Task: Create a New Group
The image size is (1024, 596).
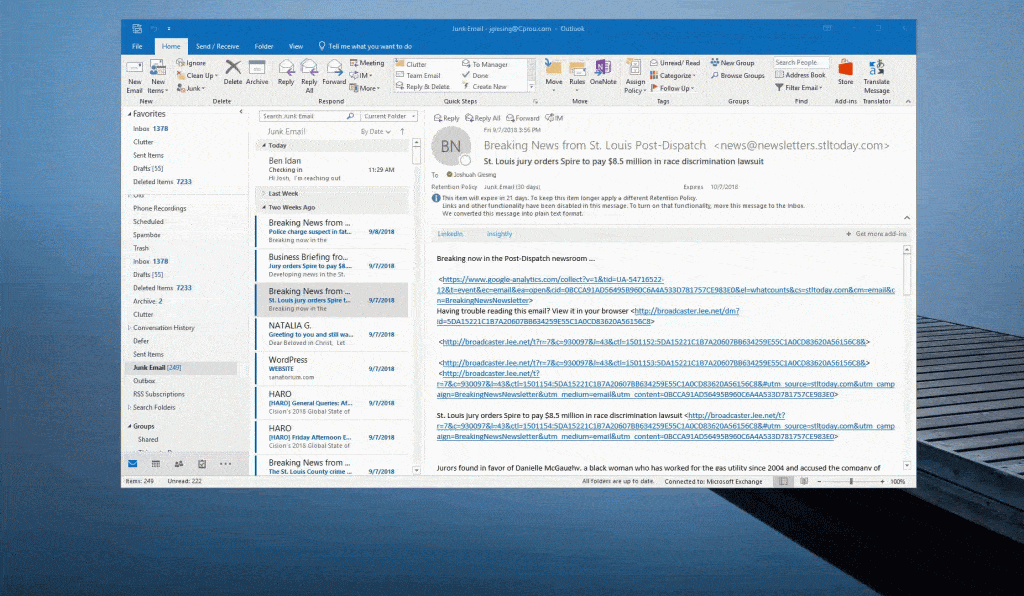Action: pos(732,63)
